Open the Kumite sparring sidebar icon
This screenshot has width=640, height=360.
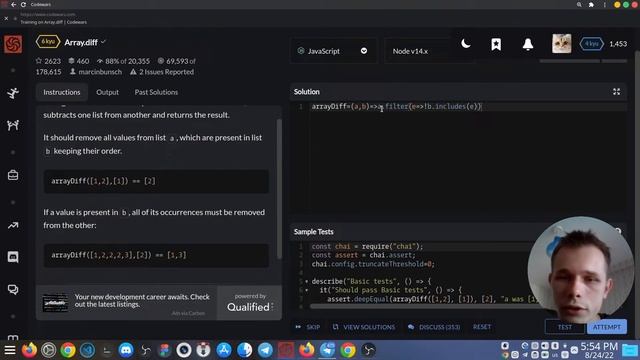click(x=13, y=125)
